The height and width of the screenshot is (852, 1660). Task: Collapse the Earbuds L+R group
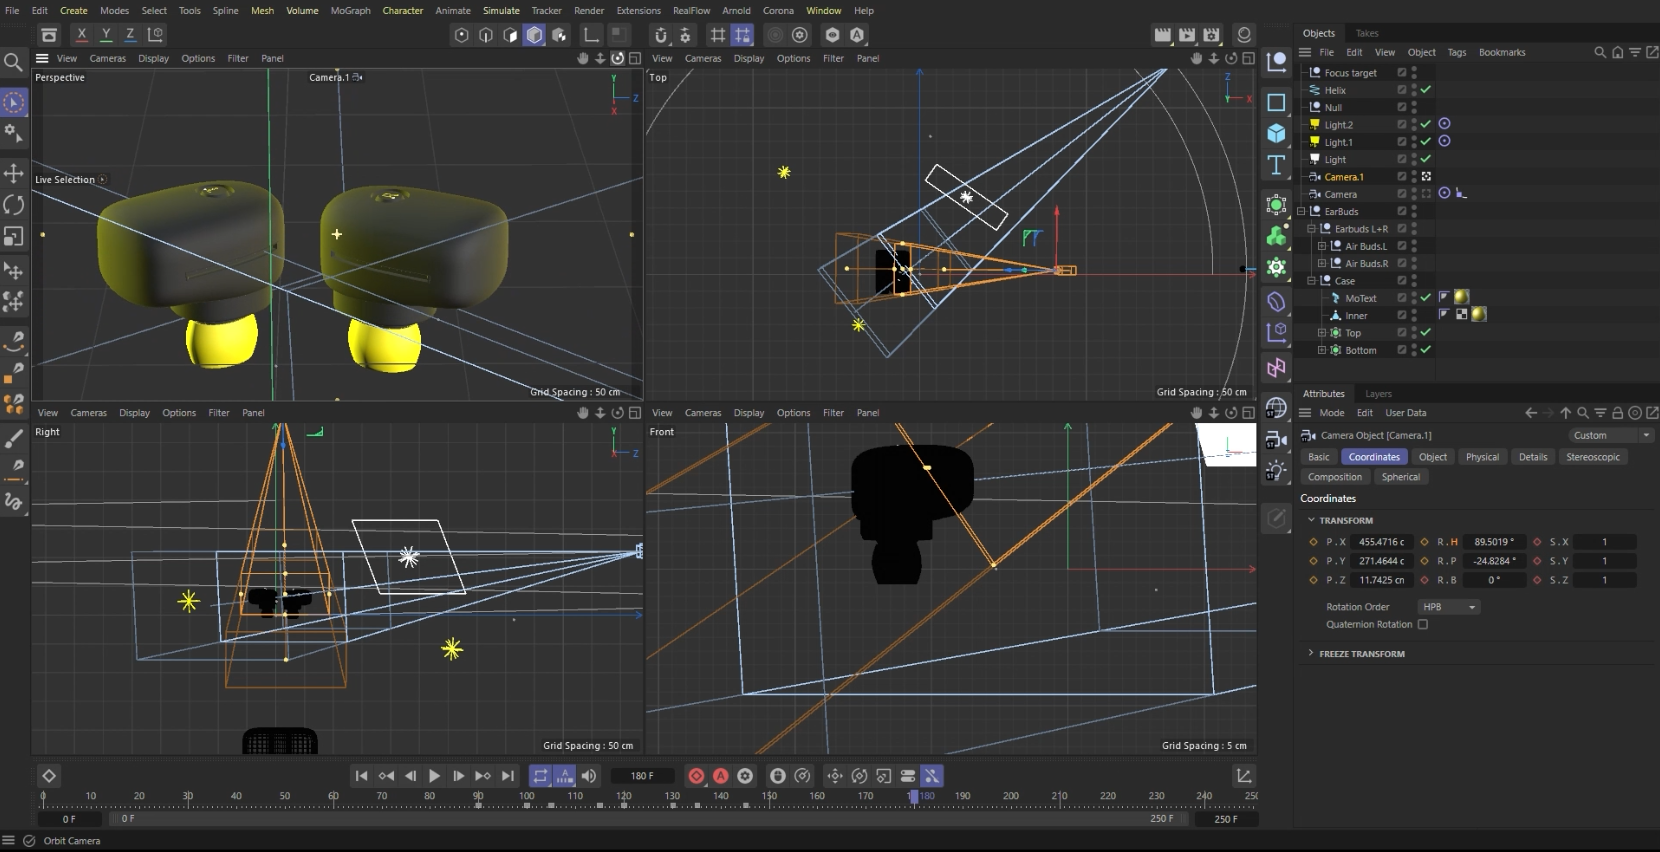pos(1311,229)
